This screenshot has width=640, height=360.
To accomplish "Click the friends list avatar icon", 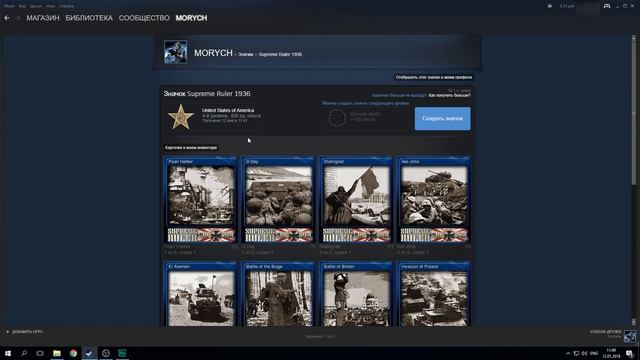I will click(x=630, y=336).
